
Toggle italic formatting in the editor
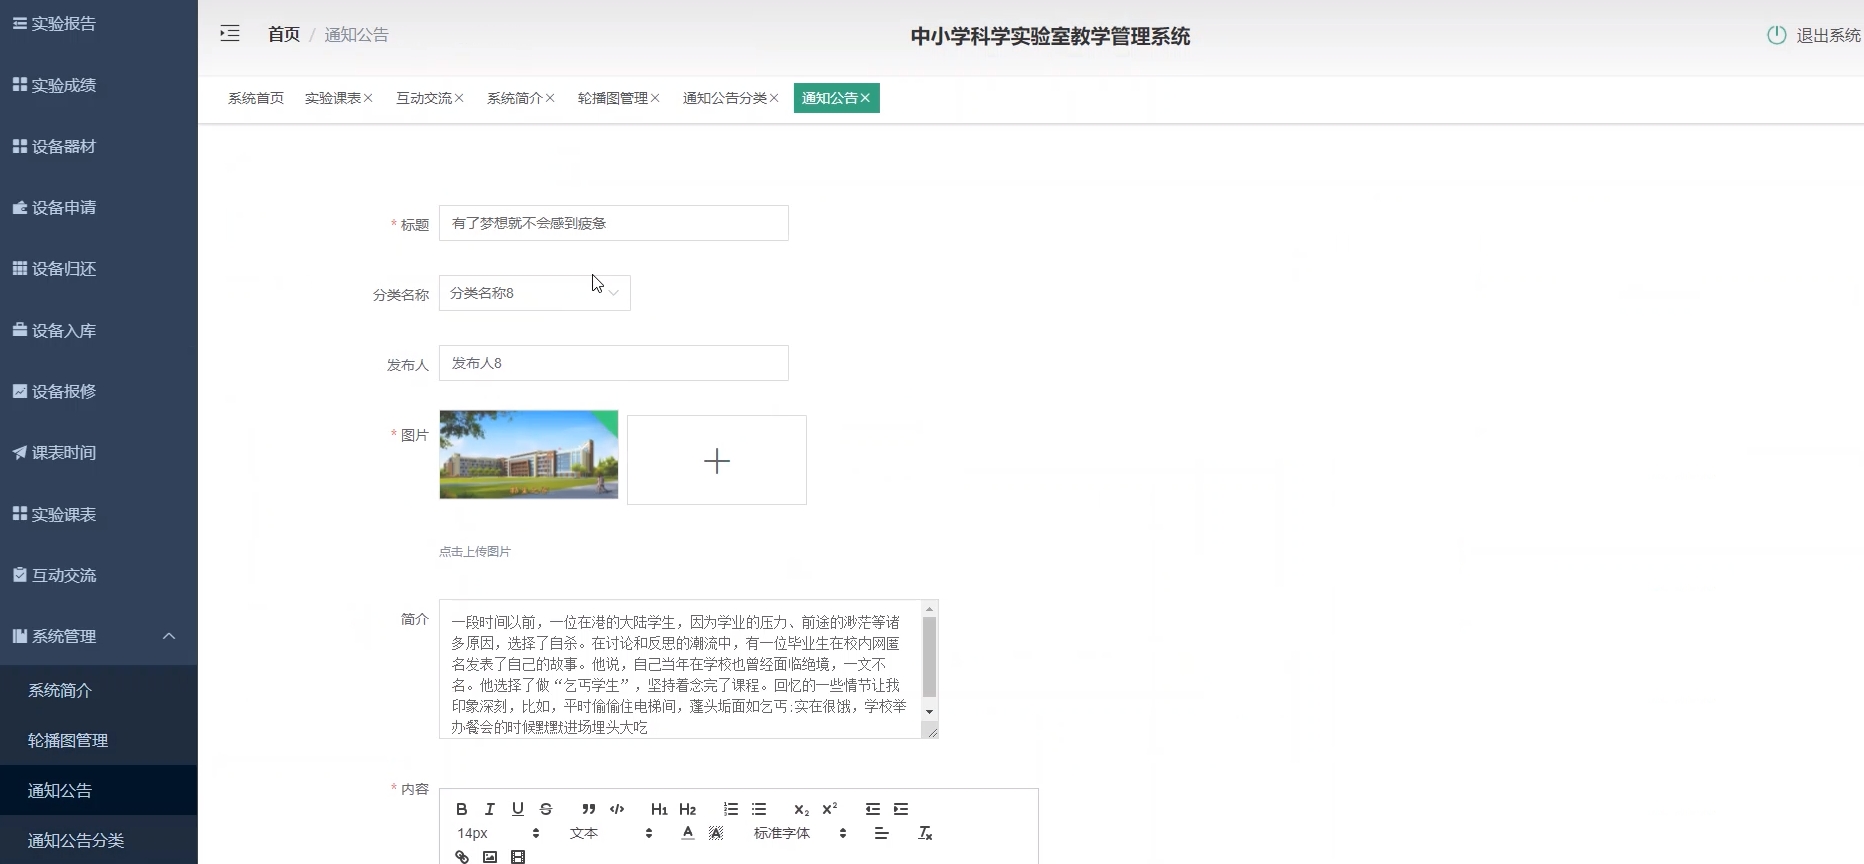489,809
